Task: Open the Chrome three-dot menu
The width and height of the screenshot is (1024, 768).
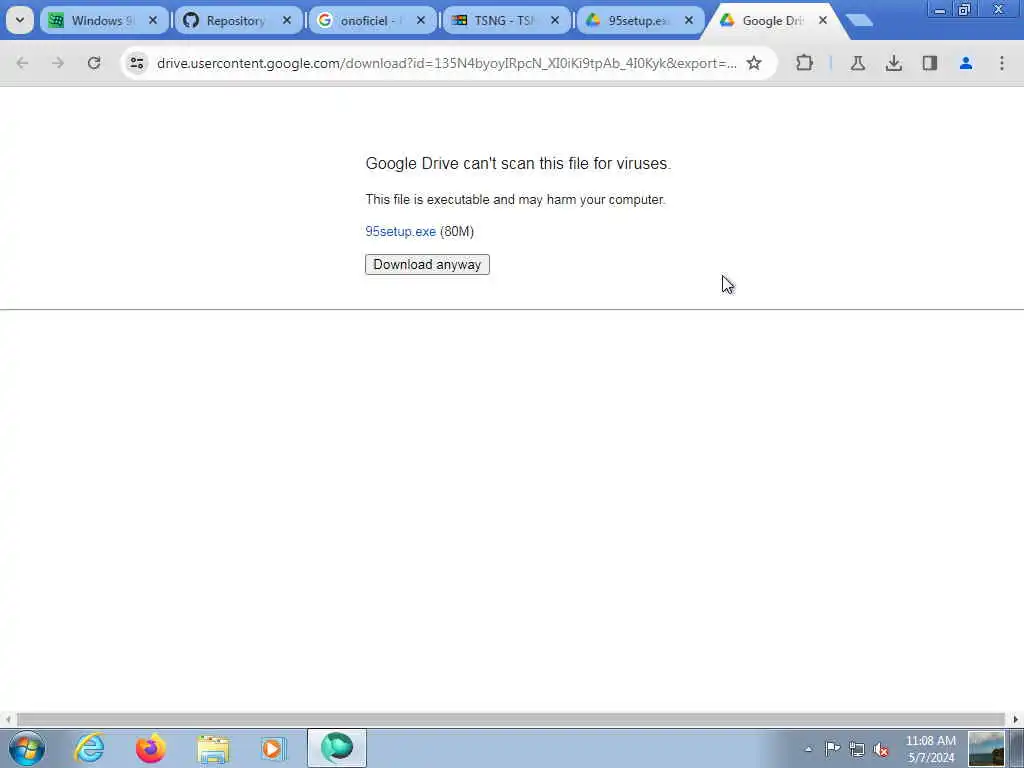Action: tap(1001, 63)
